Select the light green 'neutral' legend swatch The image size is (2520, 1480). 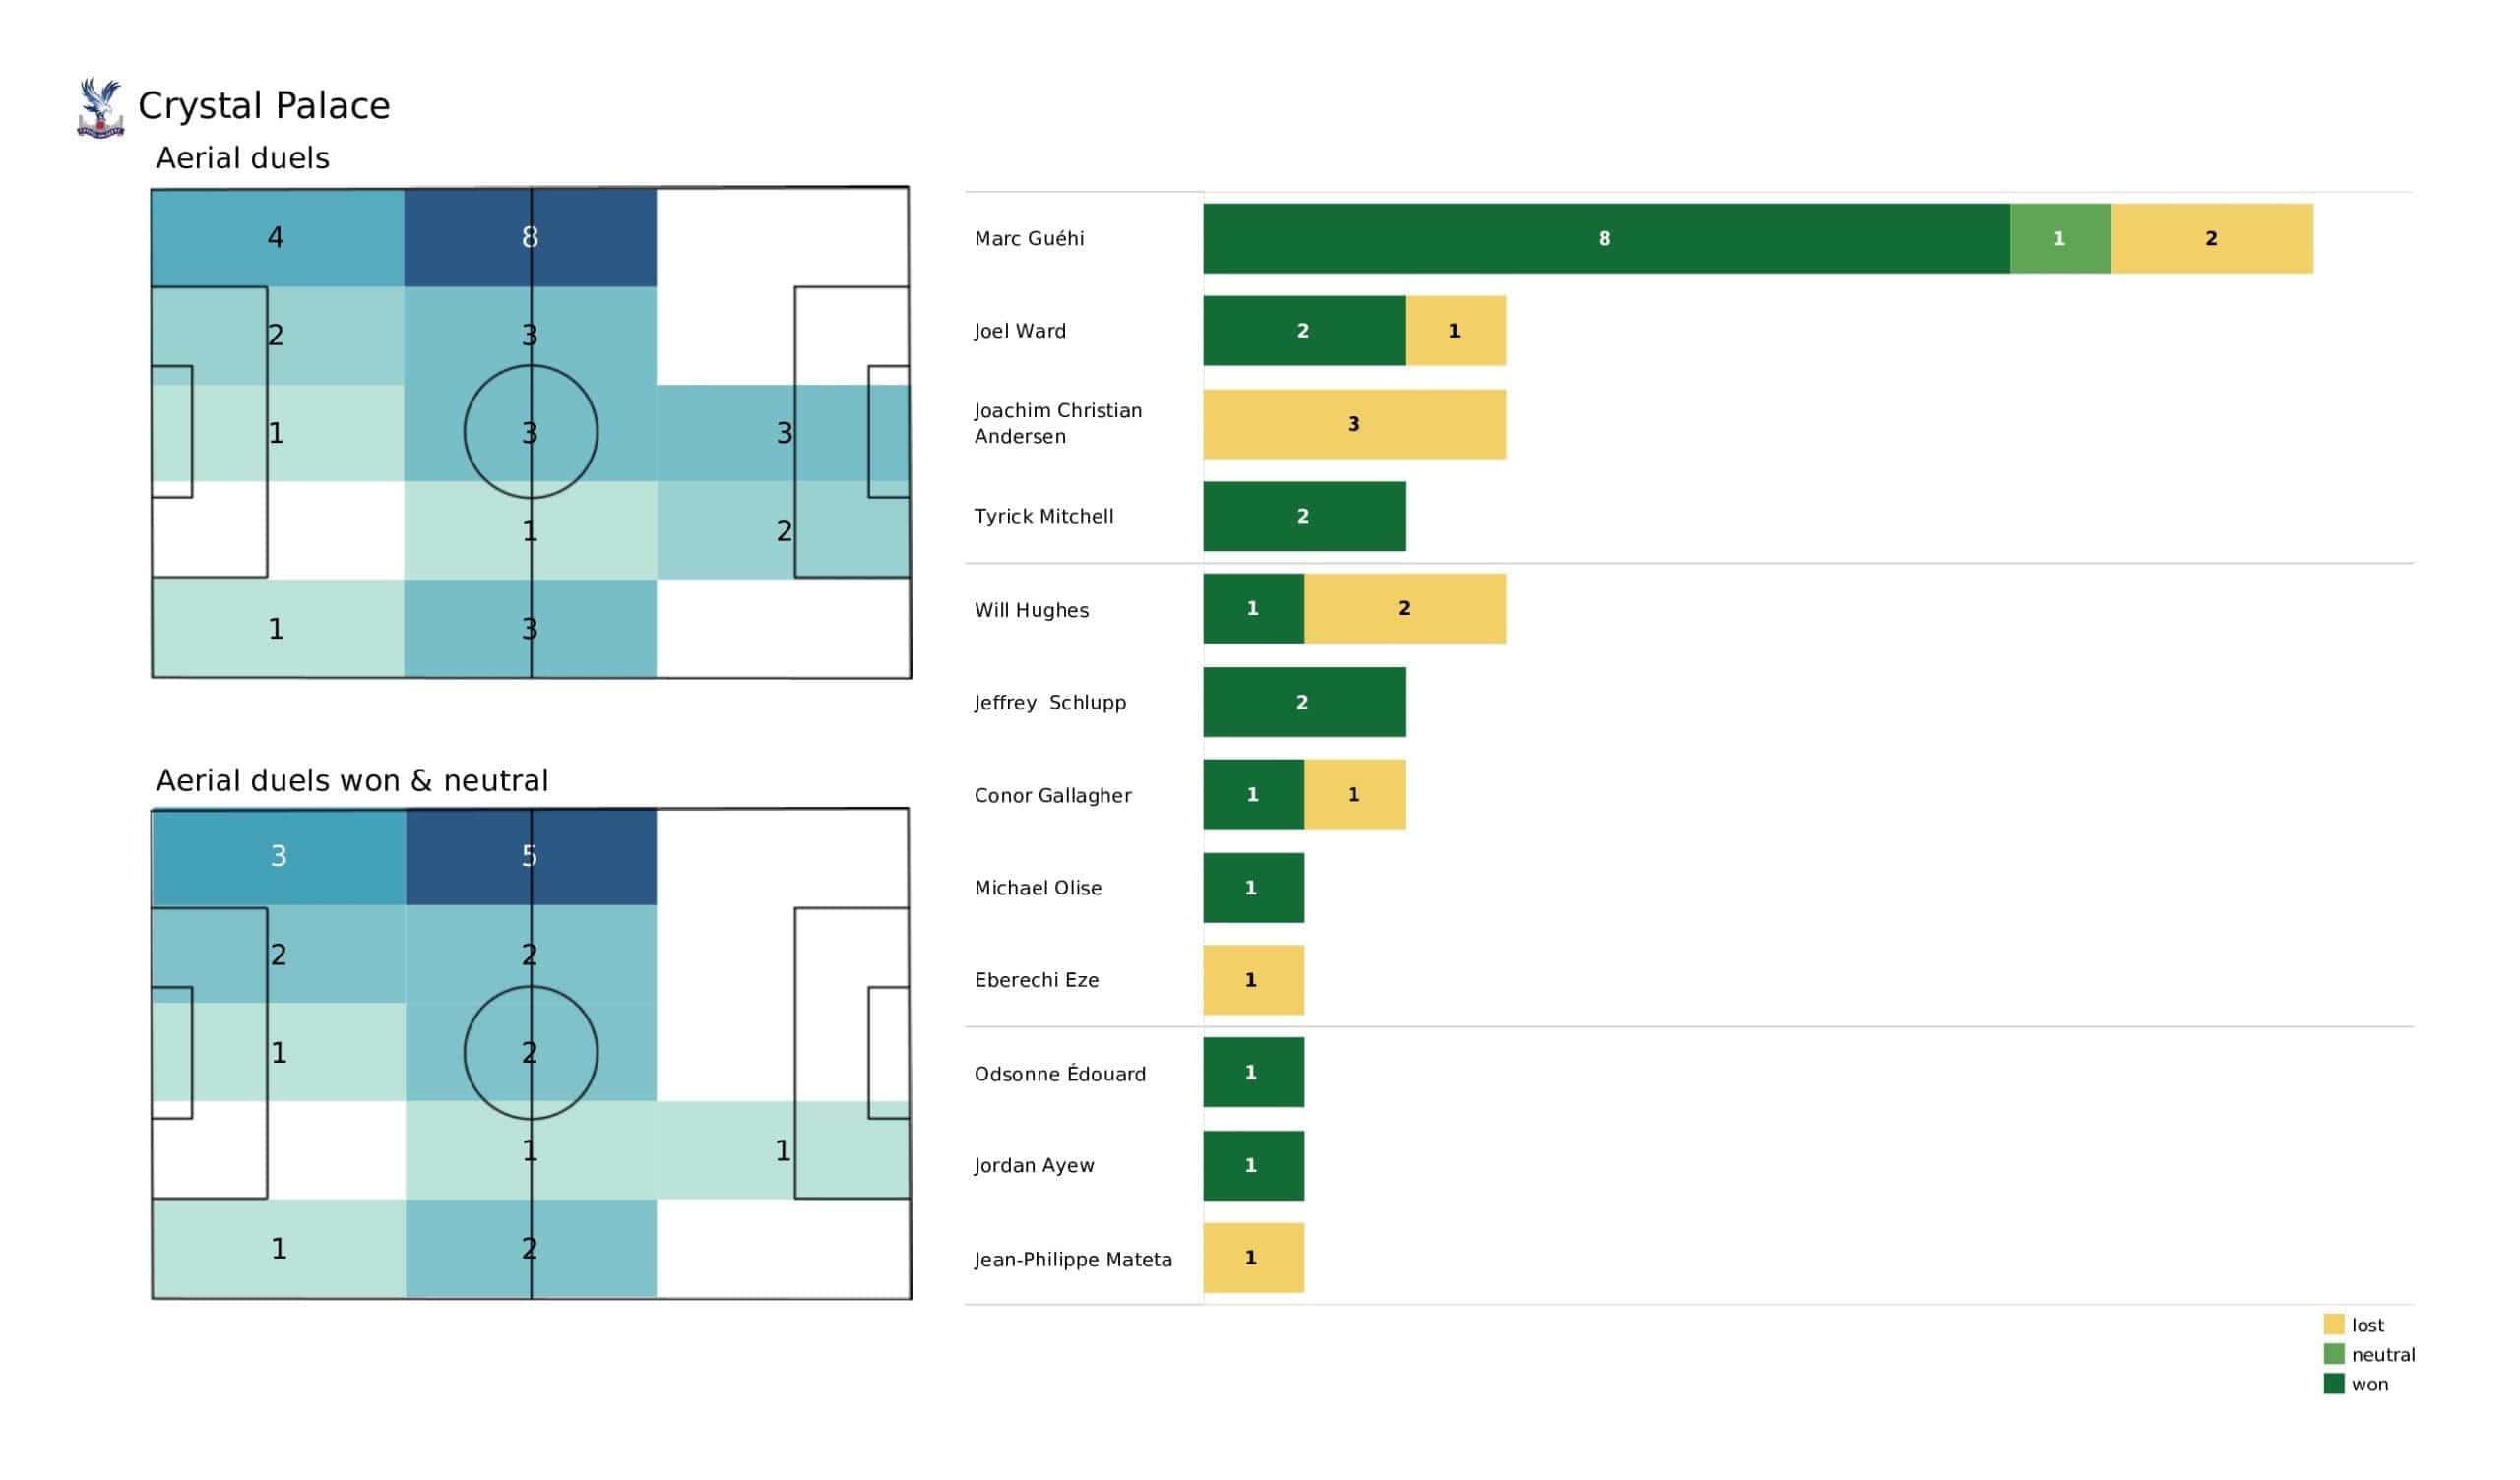2334,1355
